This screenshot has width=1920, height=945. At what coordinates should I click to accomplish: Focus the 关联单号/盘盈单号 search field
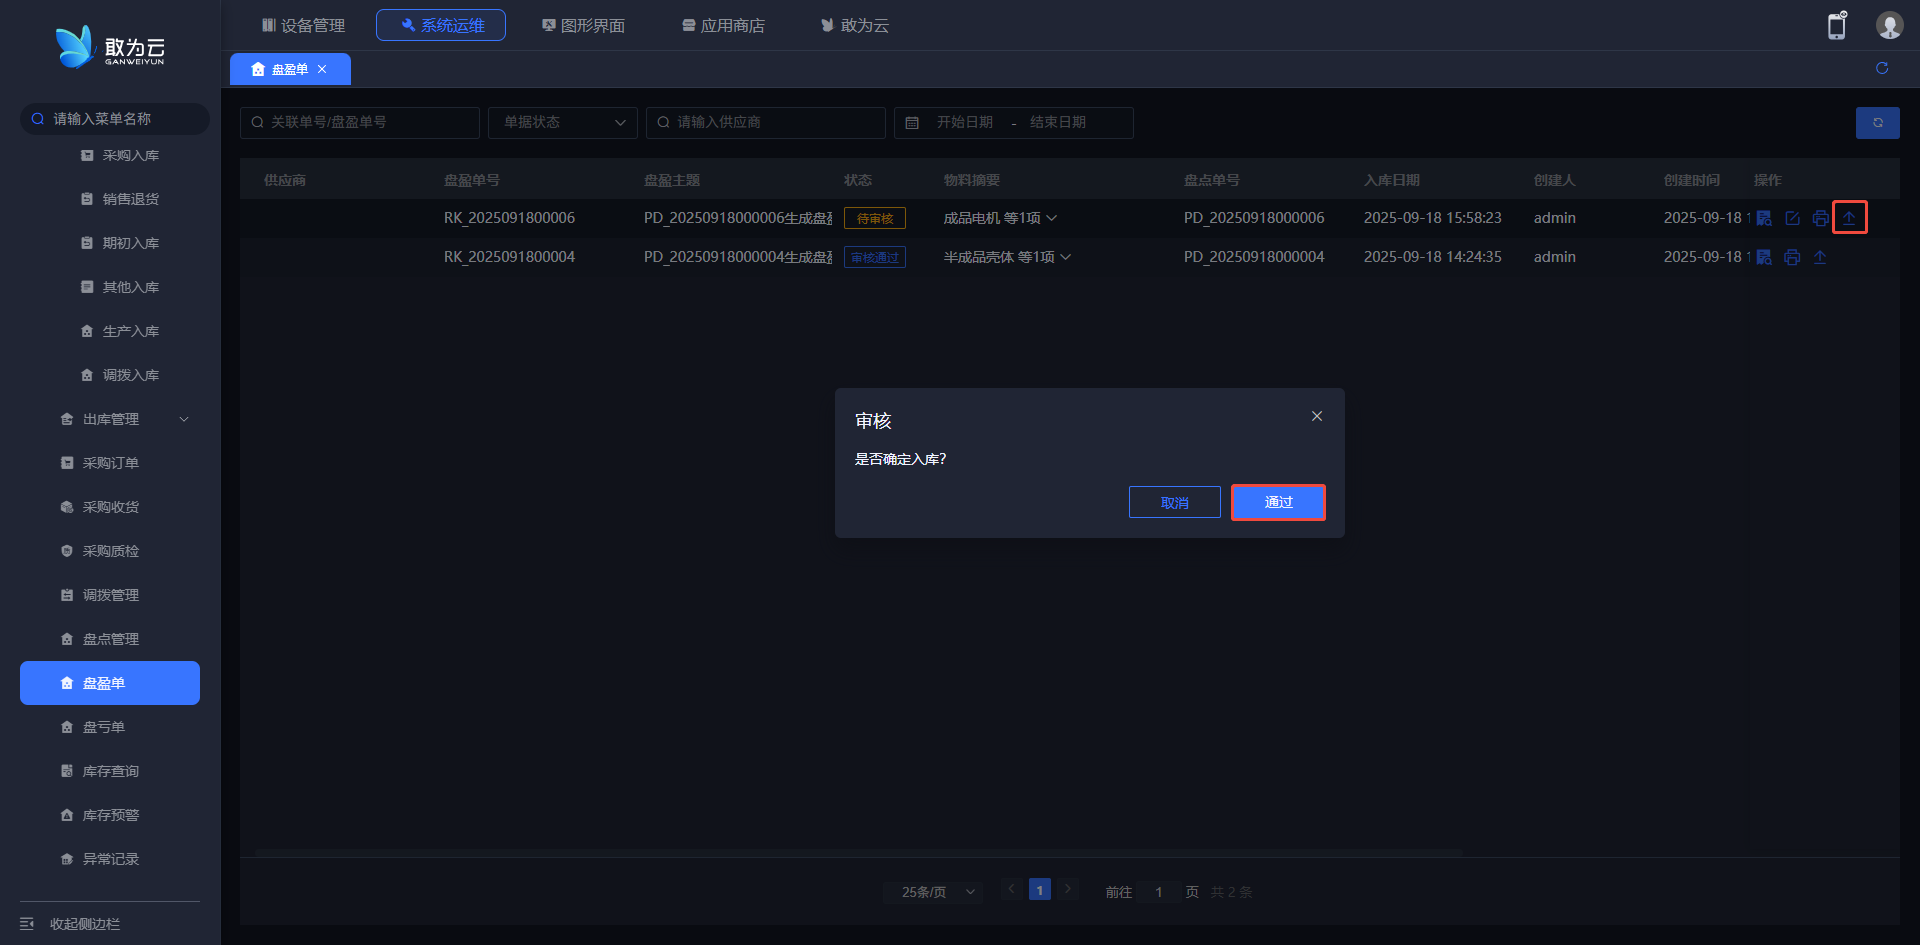[360, 122]
